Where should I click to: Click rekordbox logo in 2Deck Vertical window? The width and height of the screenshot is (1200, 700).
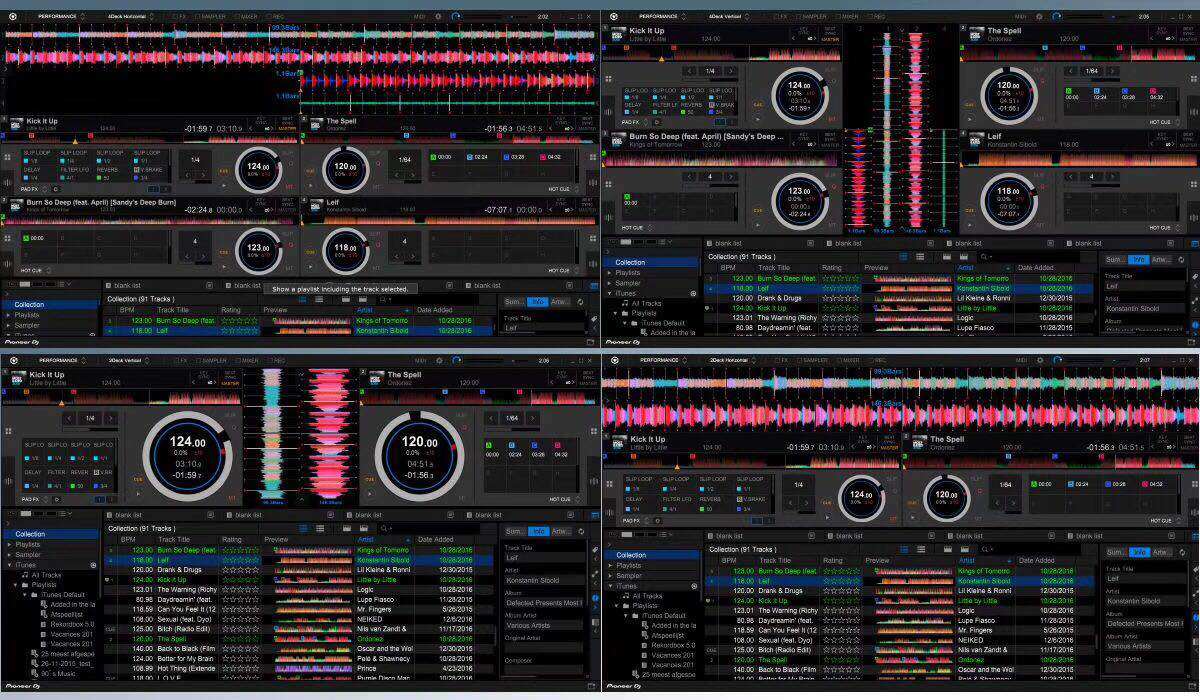point(14,360)
